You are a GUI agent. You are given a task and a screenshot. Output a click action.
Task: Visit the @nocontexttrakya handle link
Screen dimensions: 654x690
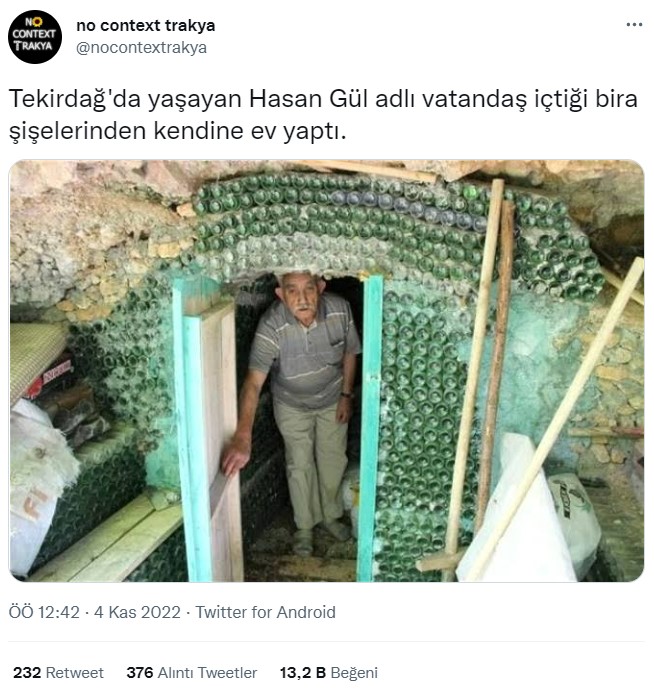(141, 48)
